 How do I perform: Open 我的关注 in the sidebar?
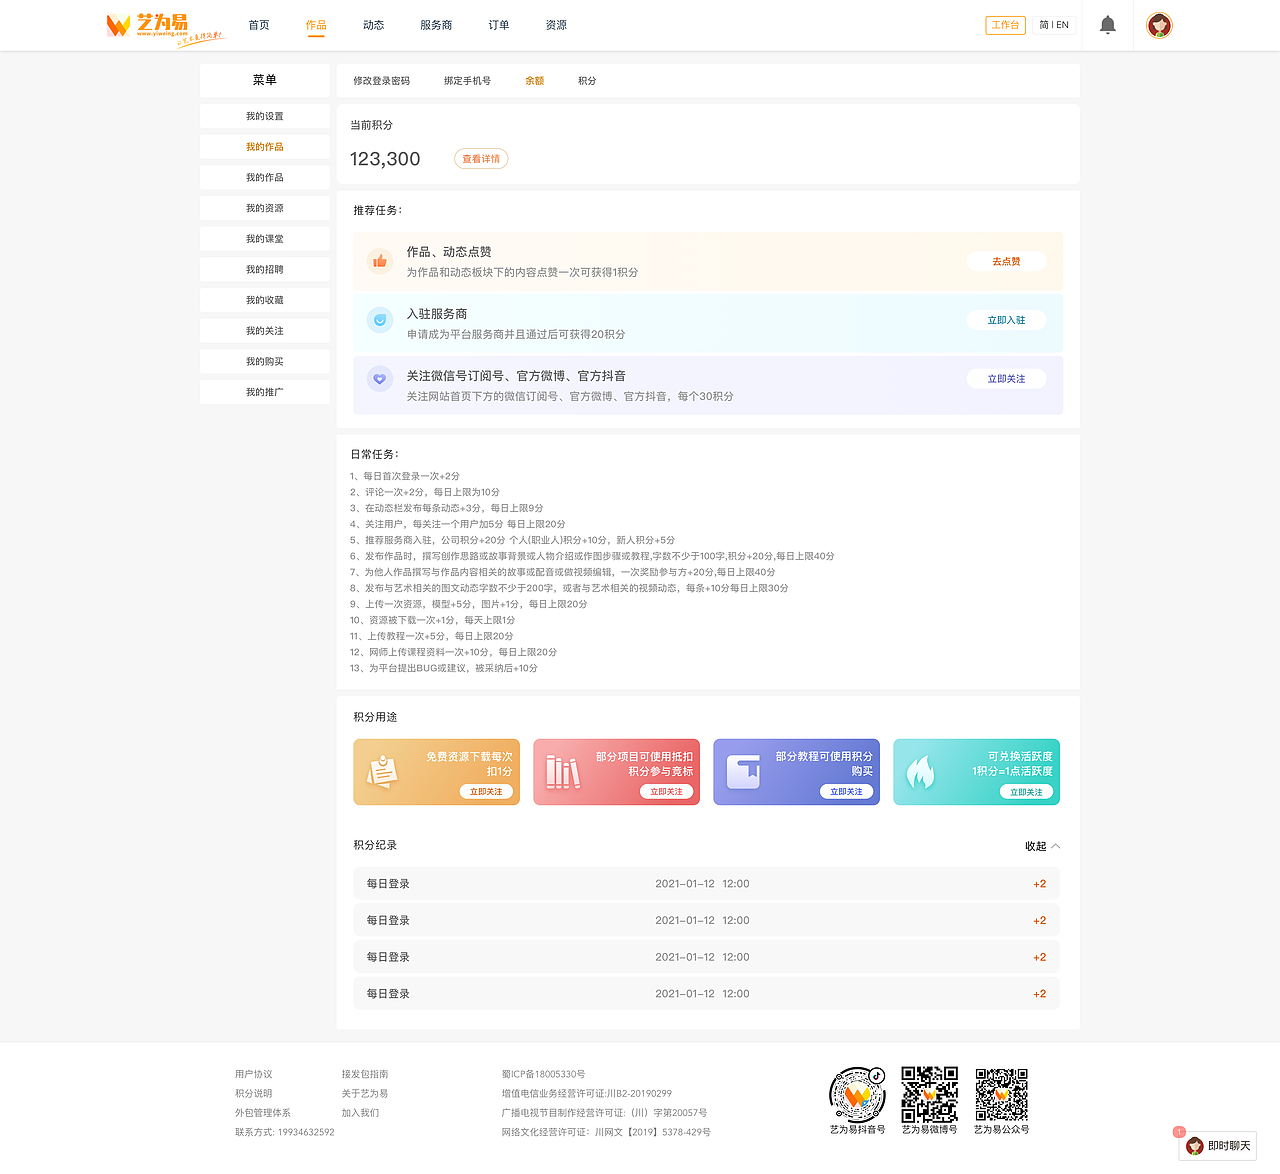[265, 331]
